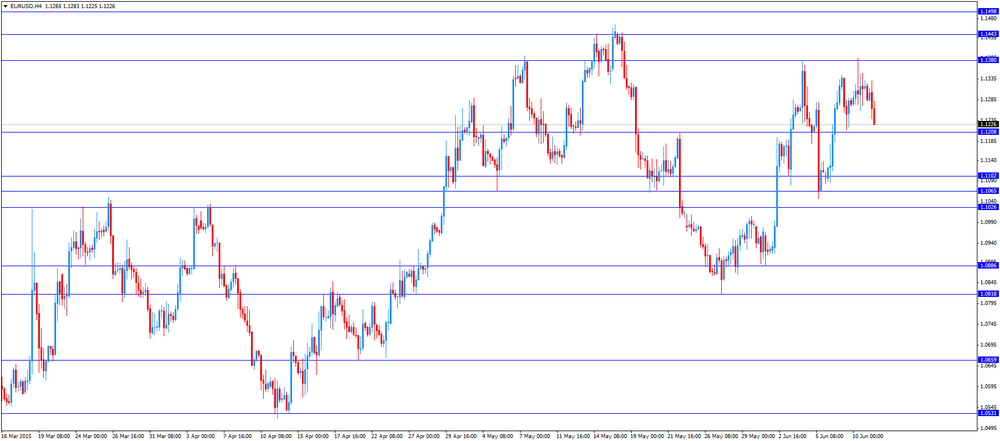1000x441 pixels.
Task: Click the 1.1140 price scale value
Action: tap(988, 160)
